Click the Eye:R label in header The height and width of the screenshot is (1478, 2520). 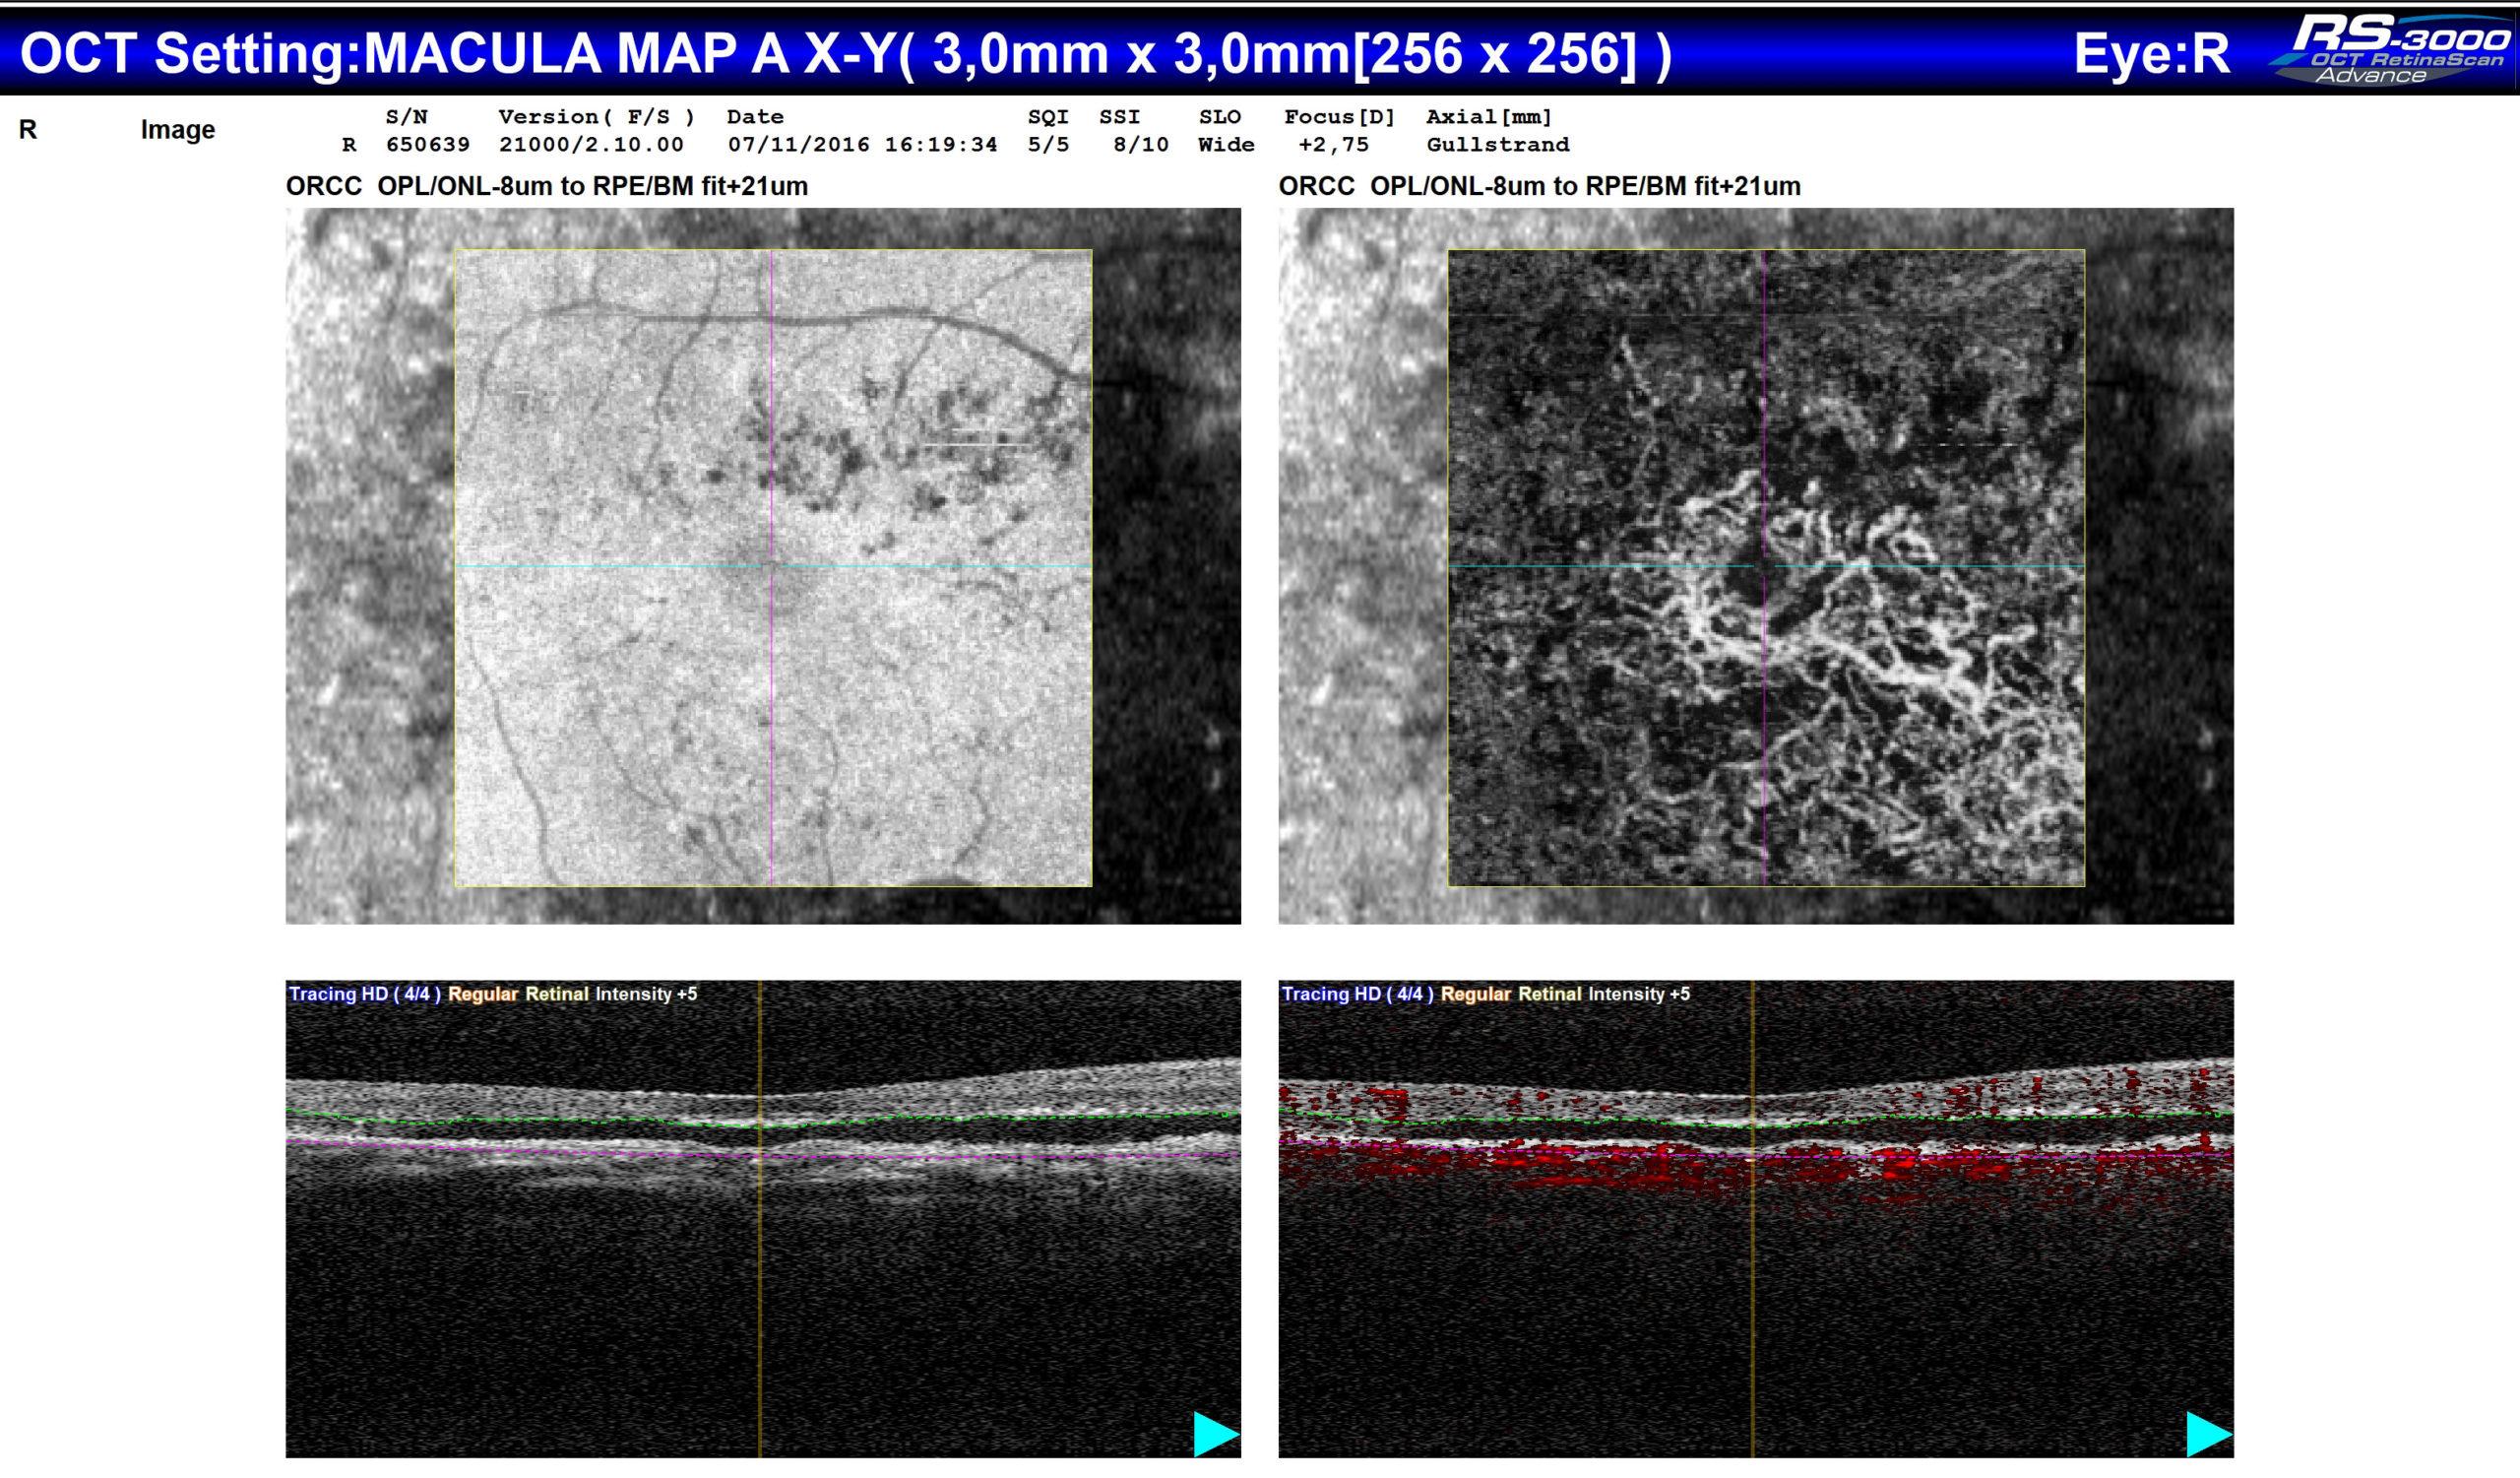[x=2151, y=54]
